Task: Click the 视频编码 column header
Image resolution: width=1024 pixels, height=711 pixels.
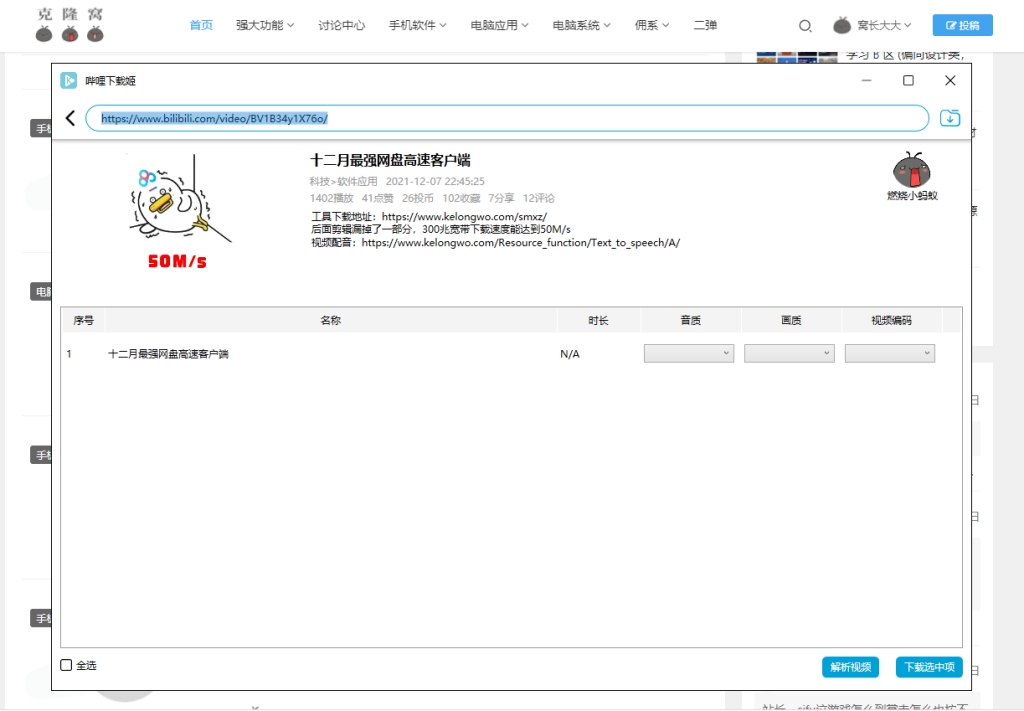Action: point(891,320)
